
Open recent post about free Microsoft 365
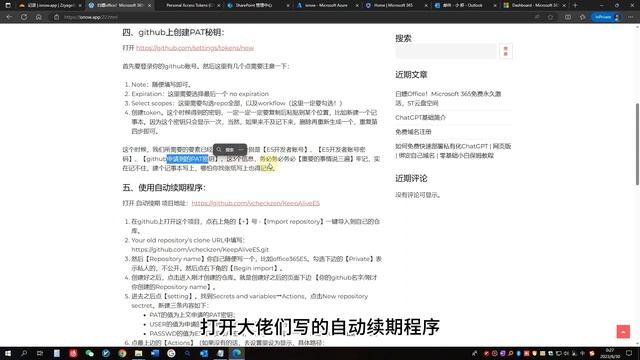(x=448, y=98)
